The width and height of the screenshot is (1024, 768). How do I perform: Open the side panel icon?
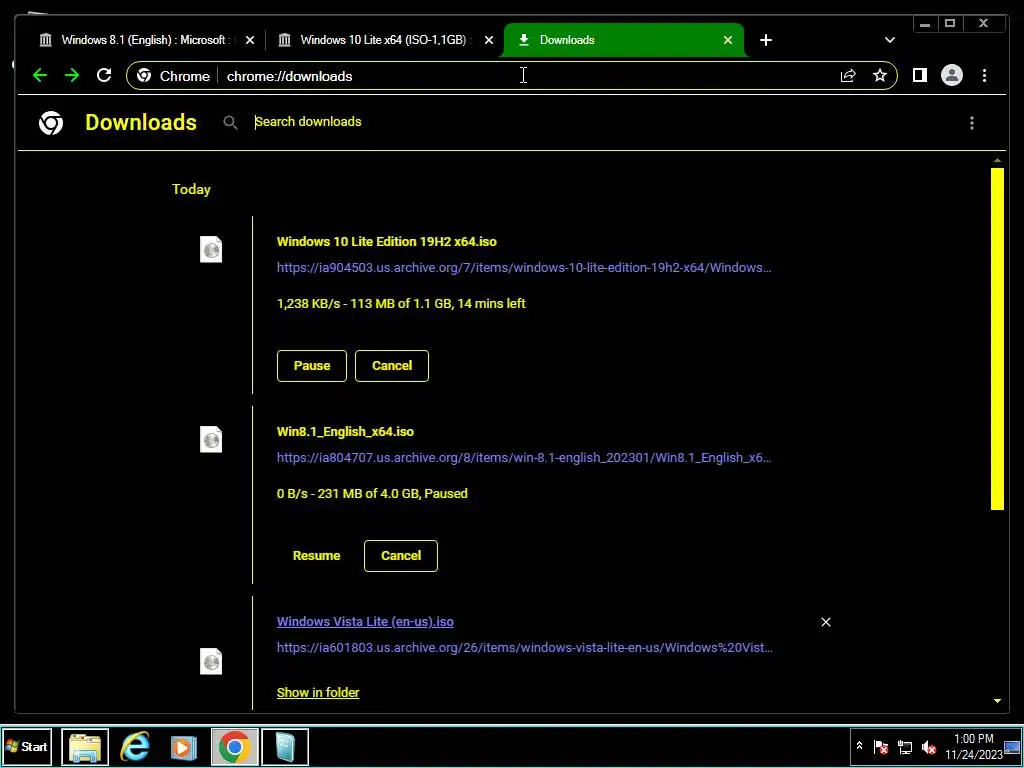click(920, 76)
